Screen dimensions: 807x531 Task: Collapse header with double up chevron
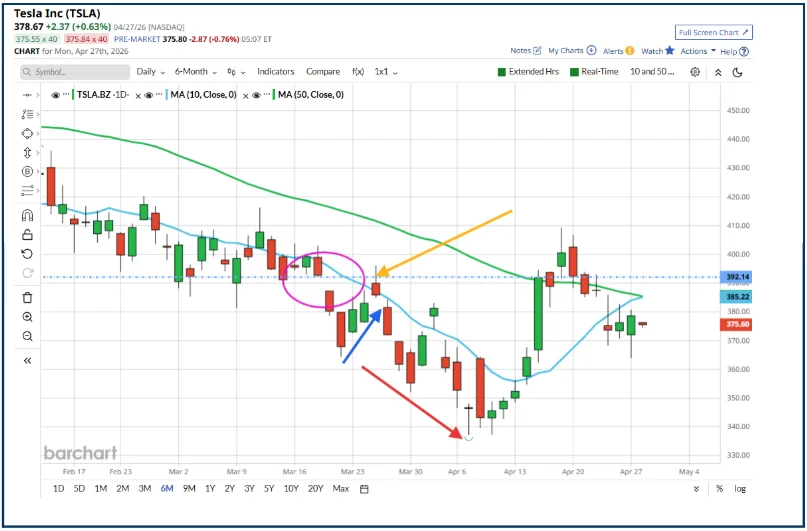[718, 73]
